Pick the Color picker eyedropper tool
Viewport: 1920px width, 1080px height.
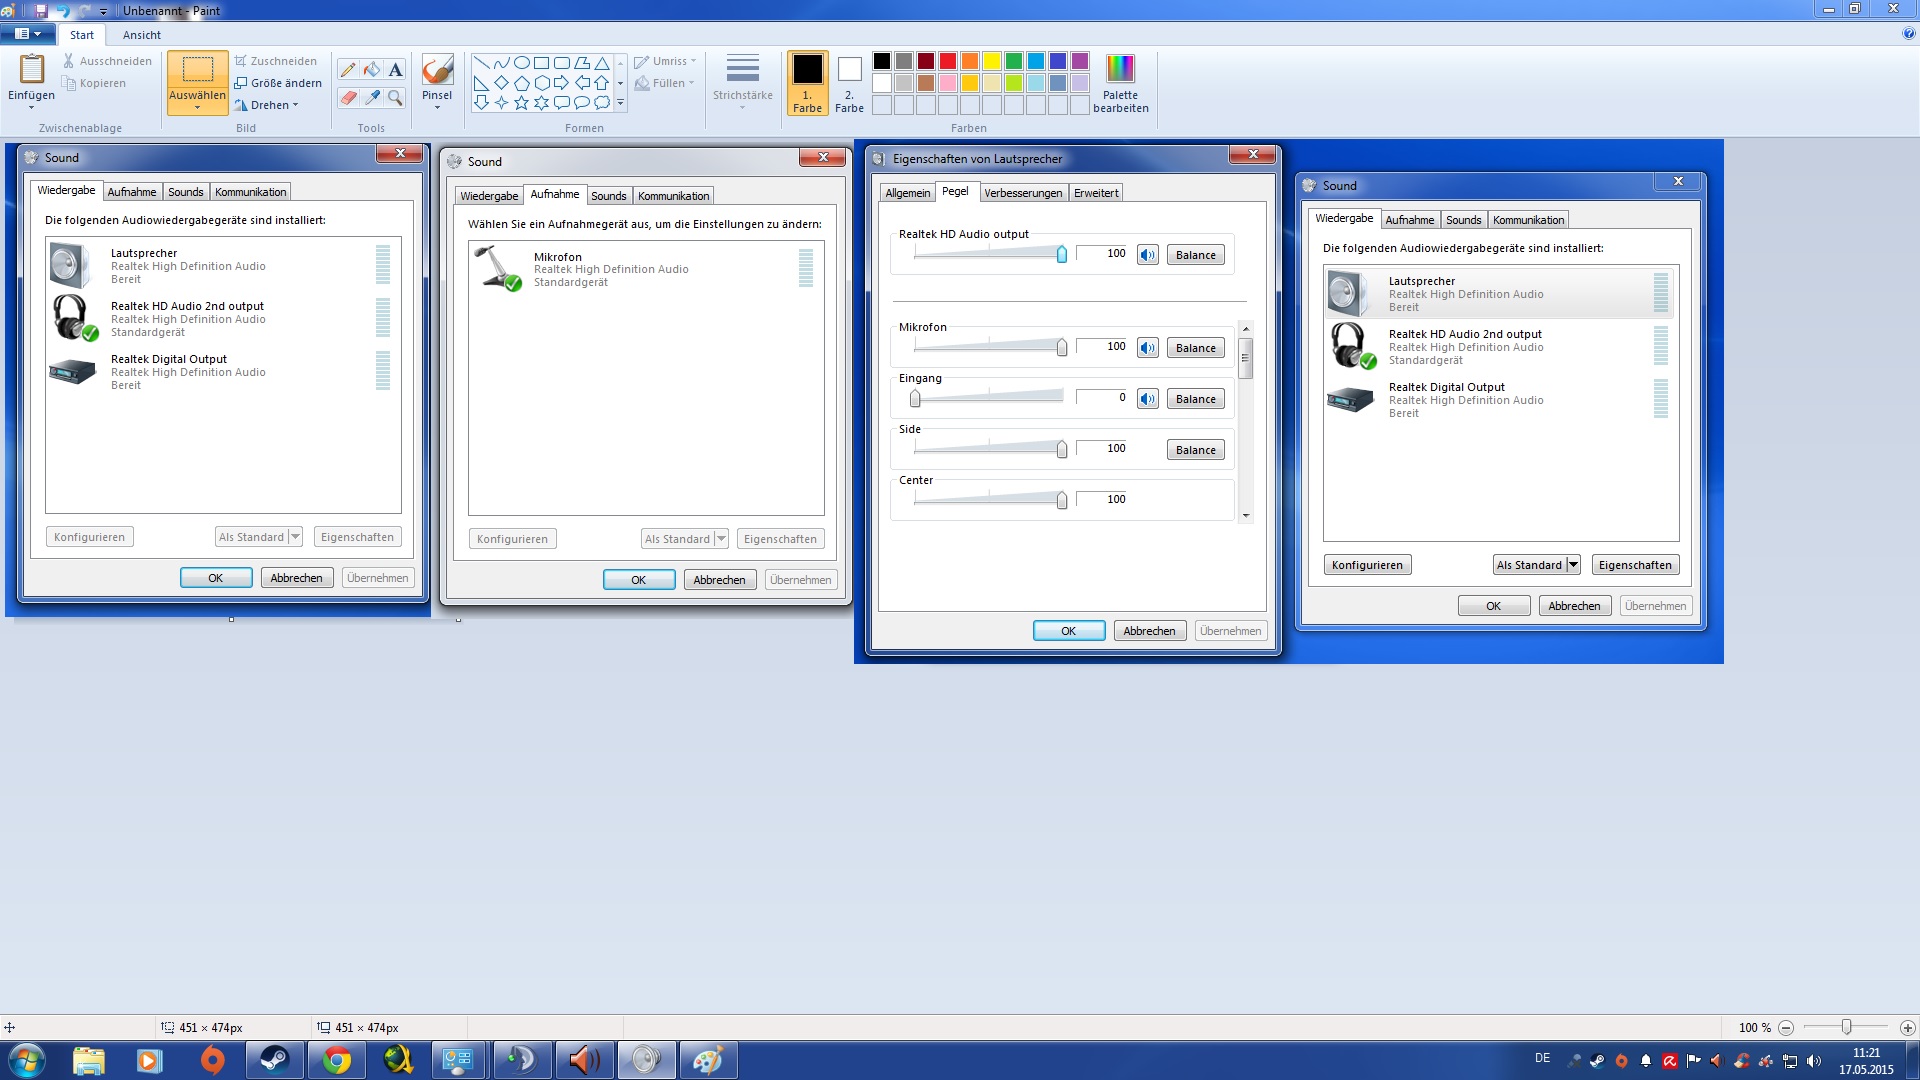click(371, 97)
